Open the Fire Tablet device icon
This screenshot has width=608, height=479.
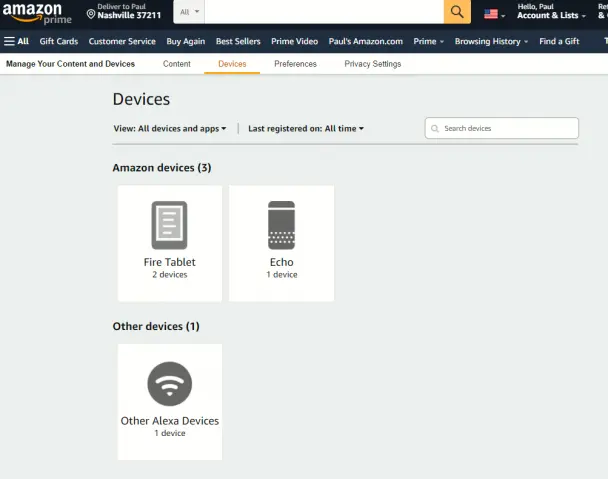pos(169,225)
